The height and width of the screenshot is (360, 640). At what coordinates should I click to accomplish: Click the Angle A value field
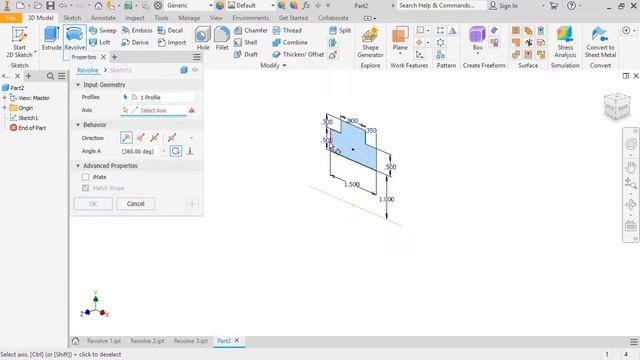(x=140, y=151)
